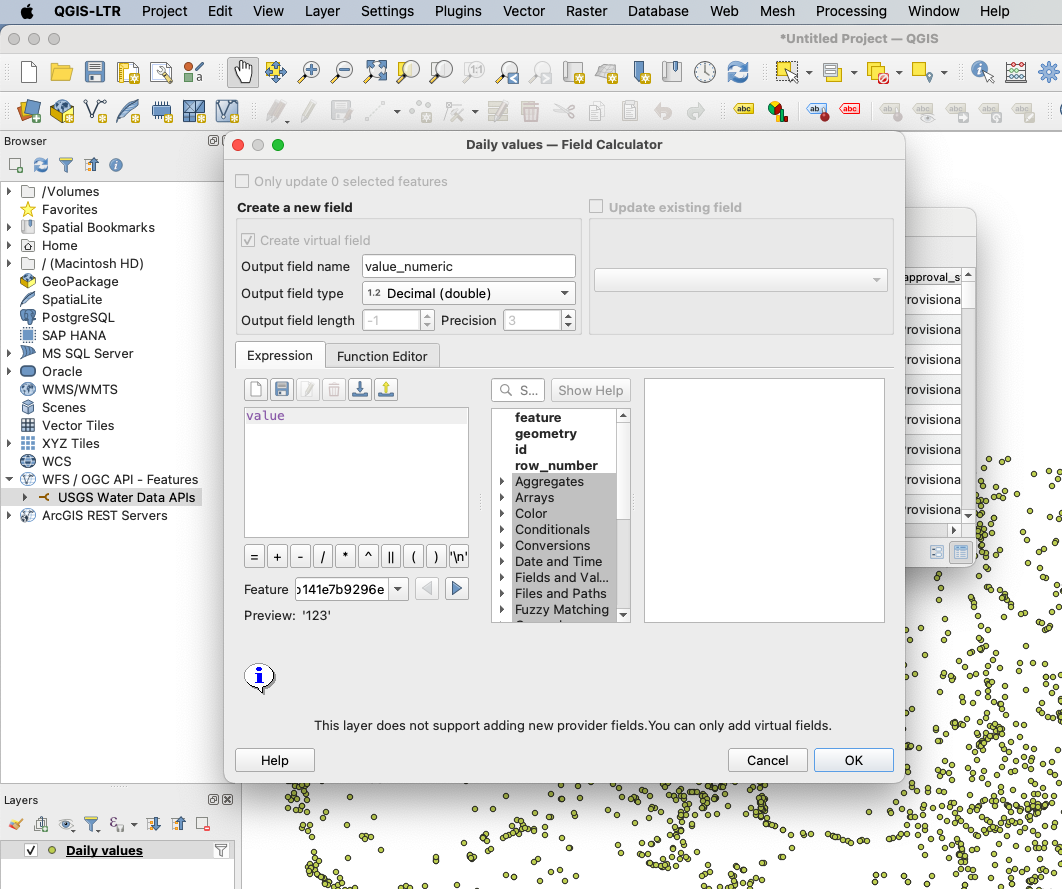Click the New Project icon
This screenshot has height=889, width=1062.
[x=28, y=72]
